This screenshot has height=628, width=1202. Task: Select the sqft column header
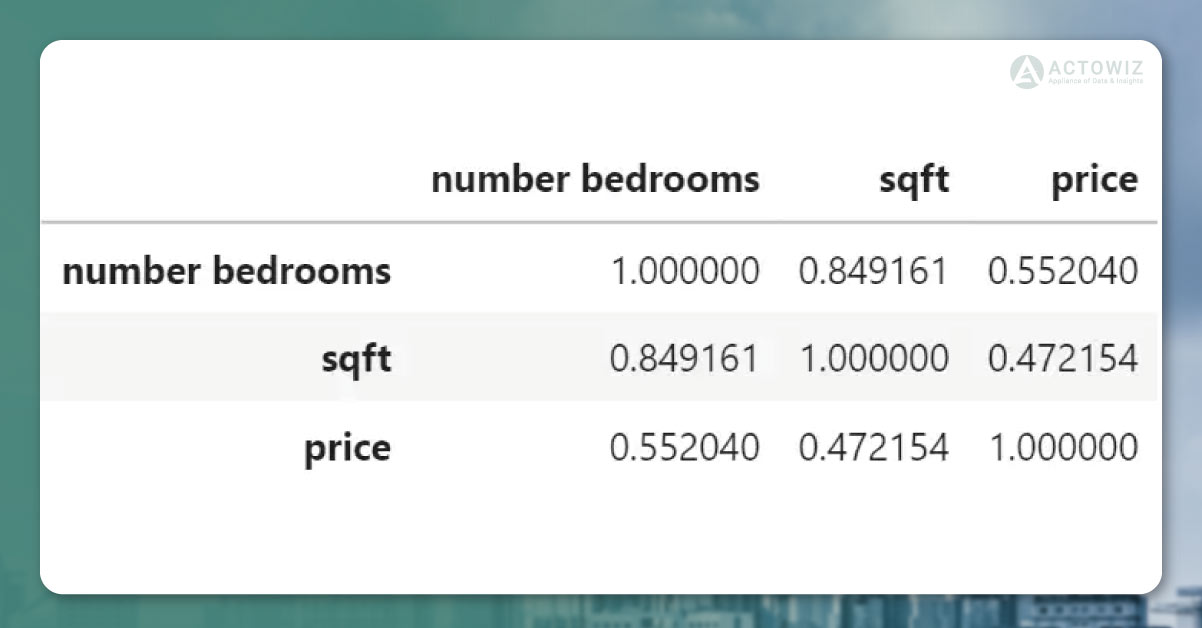[914, 181]
